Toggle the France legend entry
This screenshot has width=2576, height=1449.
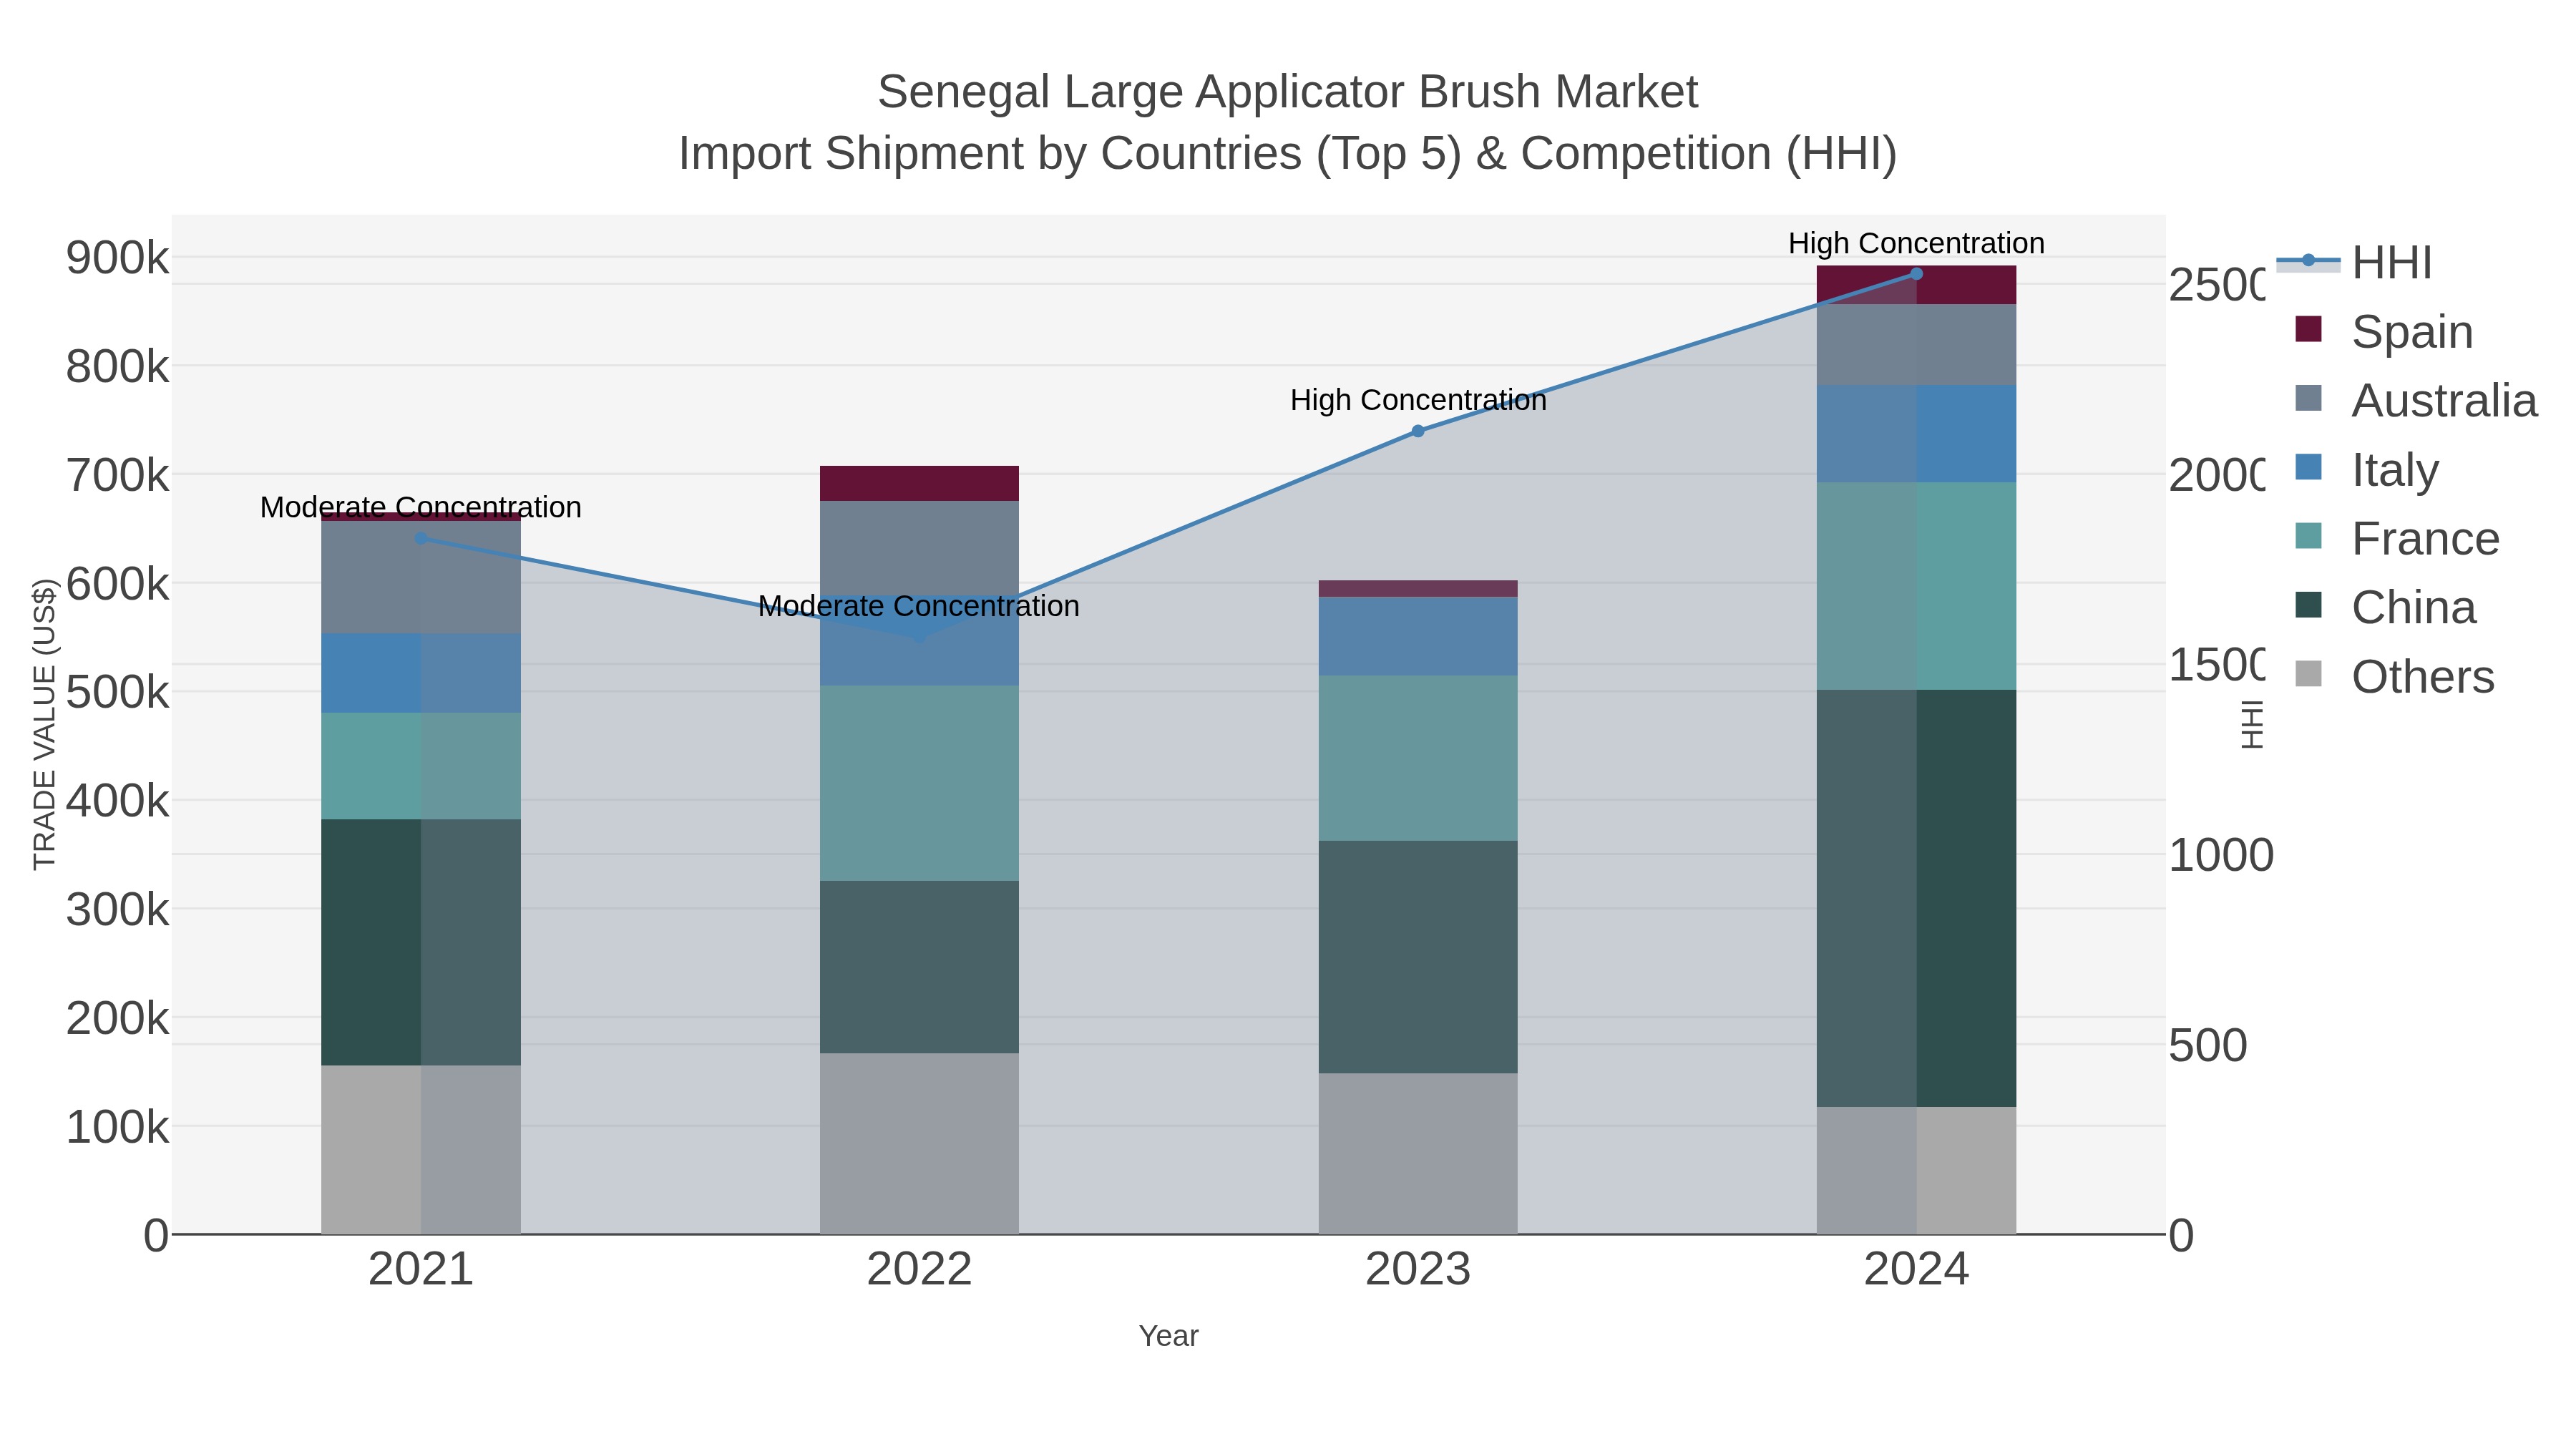[2397, 538]
